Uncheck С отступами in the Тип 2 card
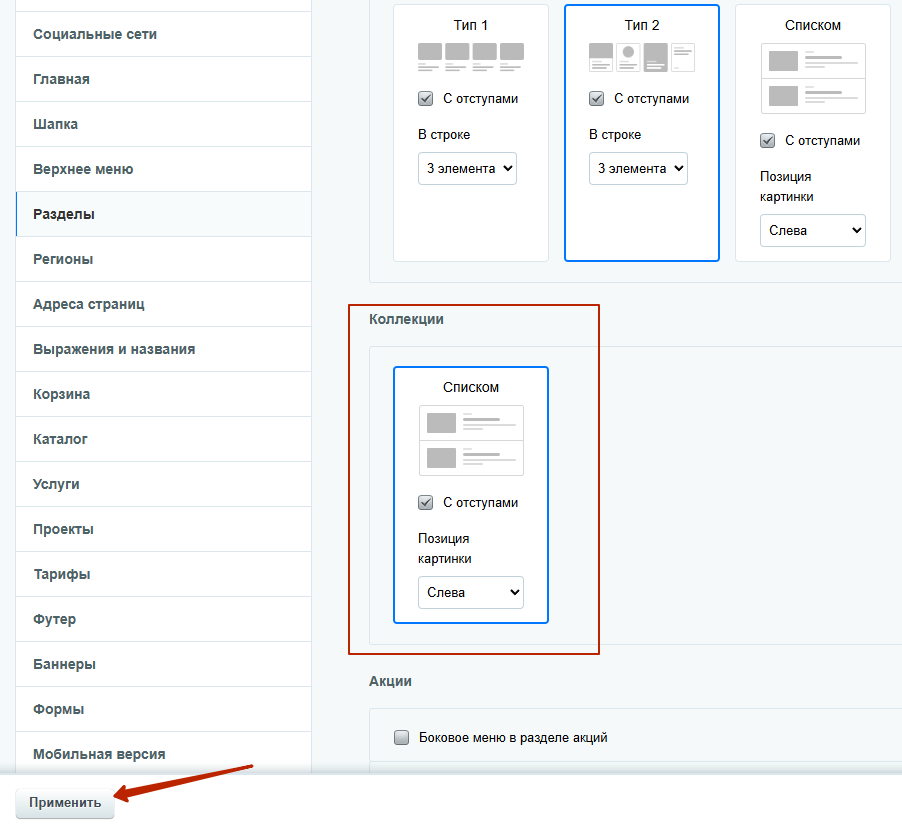This screenshot has width=902, height=826. [597, 99]
